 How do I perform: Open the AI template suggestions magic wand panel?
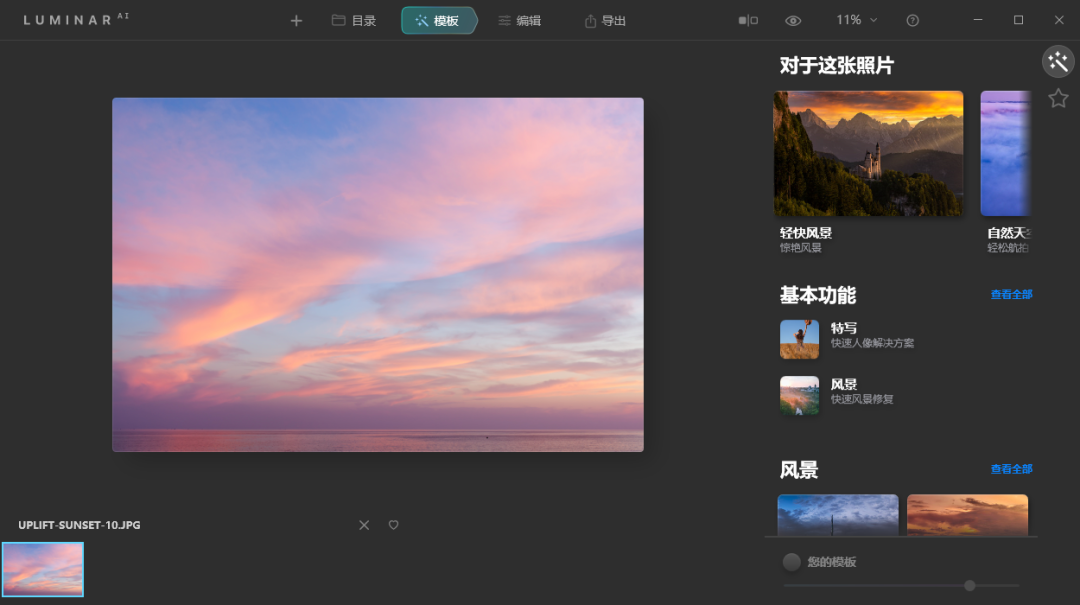1058,61
